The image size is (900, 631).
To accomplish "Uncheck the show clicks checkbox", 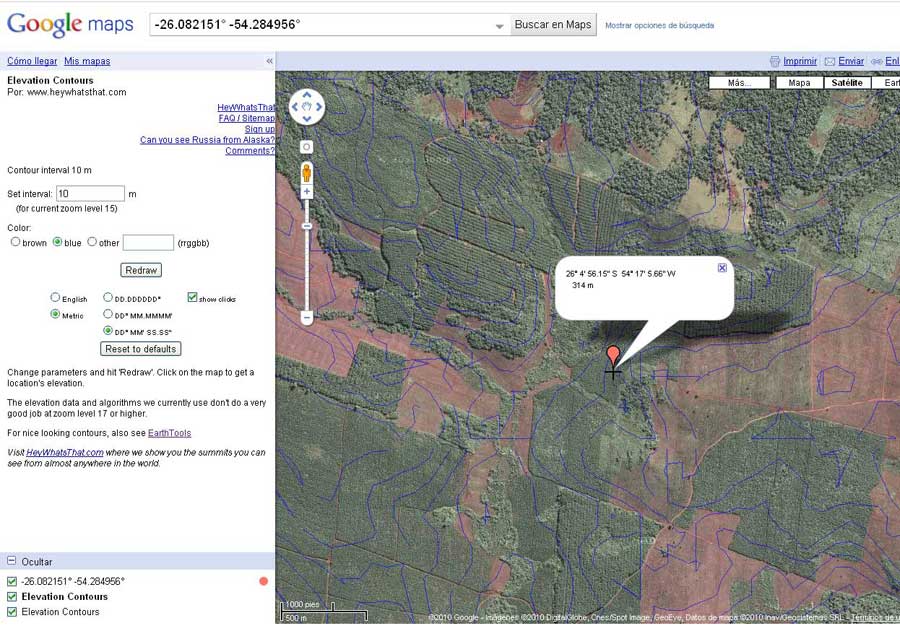I will (193, 298).
